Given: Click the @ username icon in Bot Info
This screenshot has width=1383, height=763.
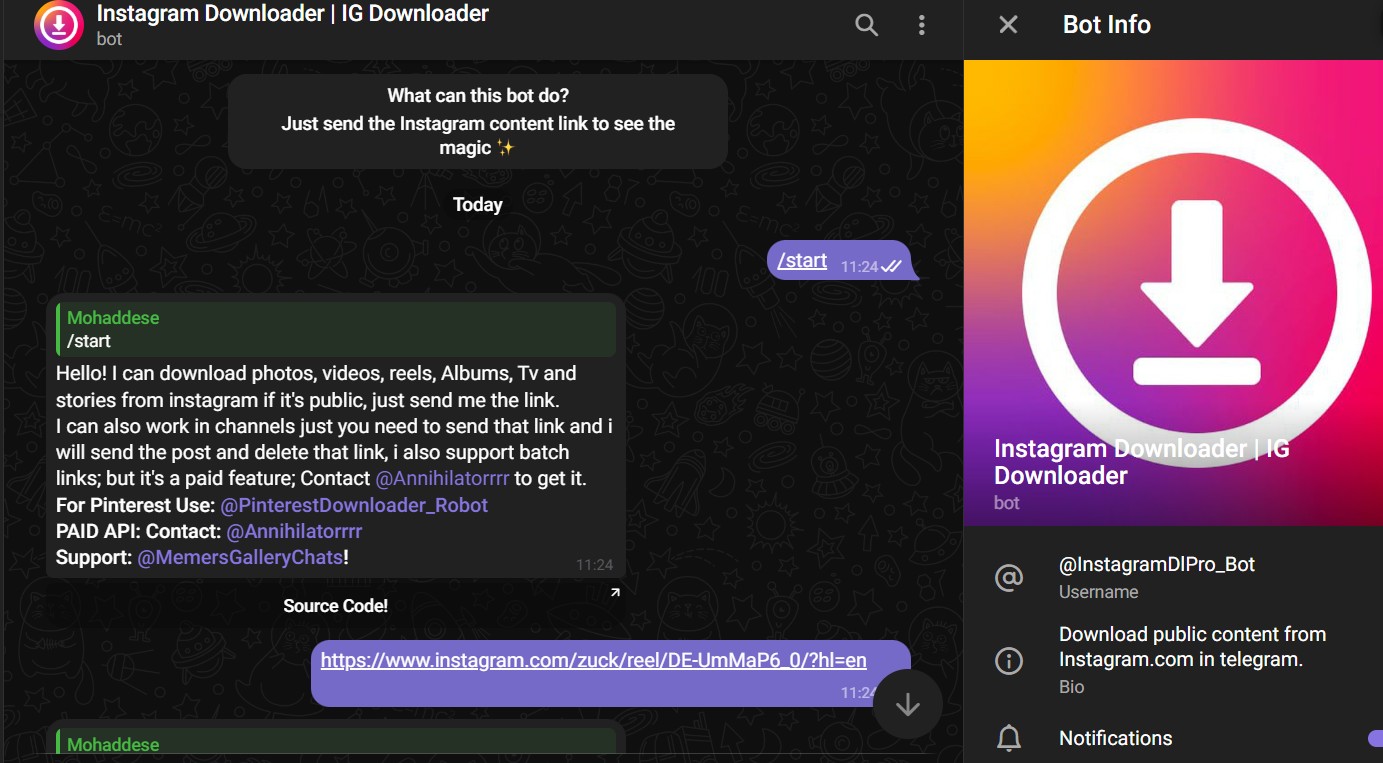Looking at the screenshot, I should pyautogui.click(x=1009, y=577).
